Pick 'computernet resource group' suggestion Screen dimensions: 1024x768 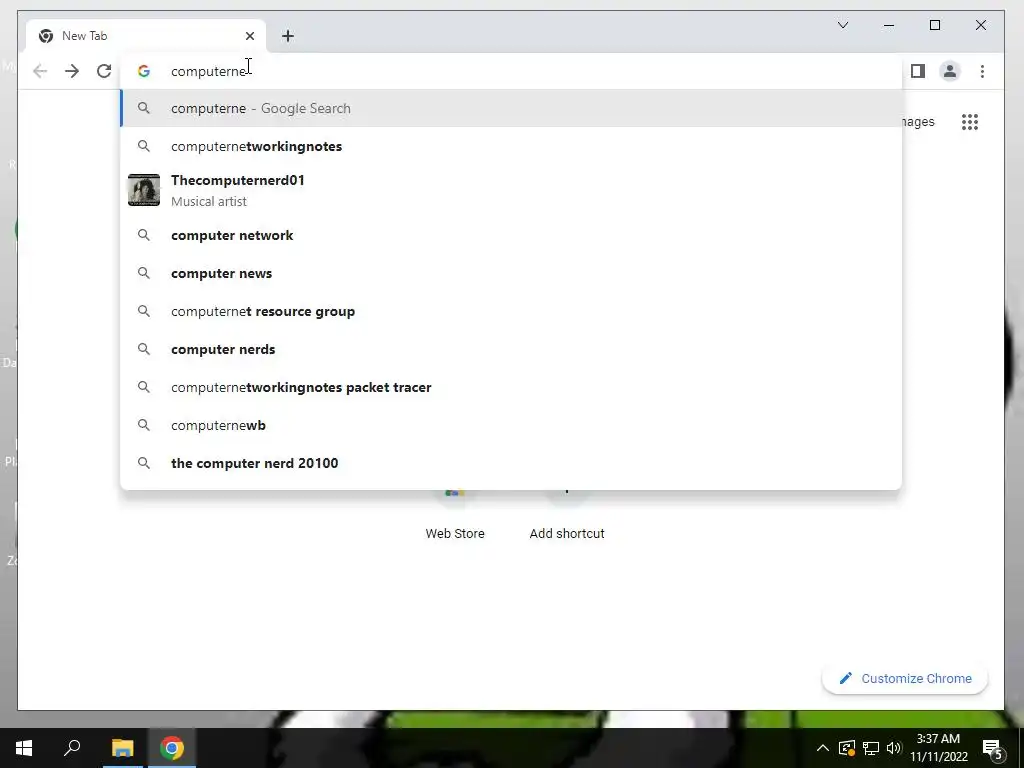511,311
